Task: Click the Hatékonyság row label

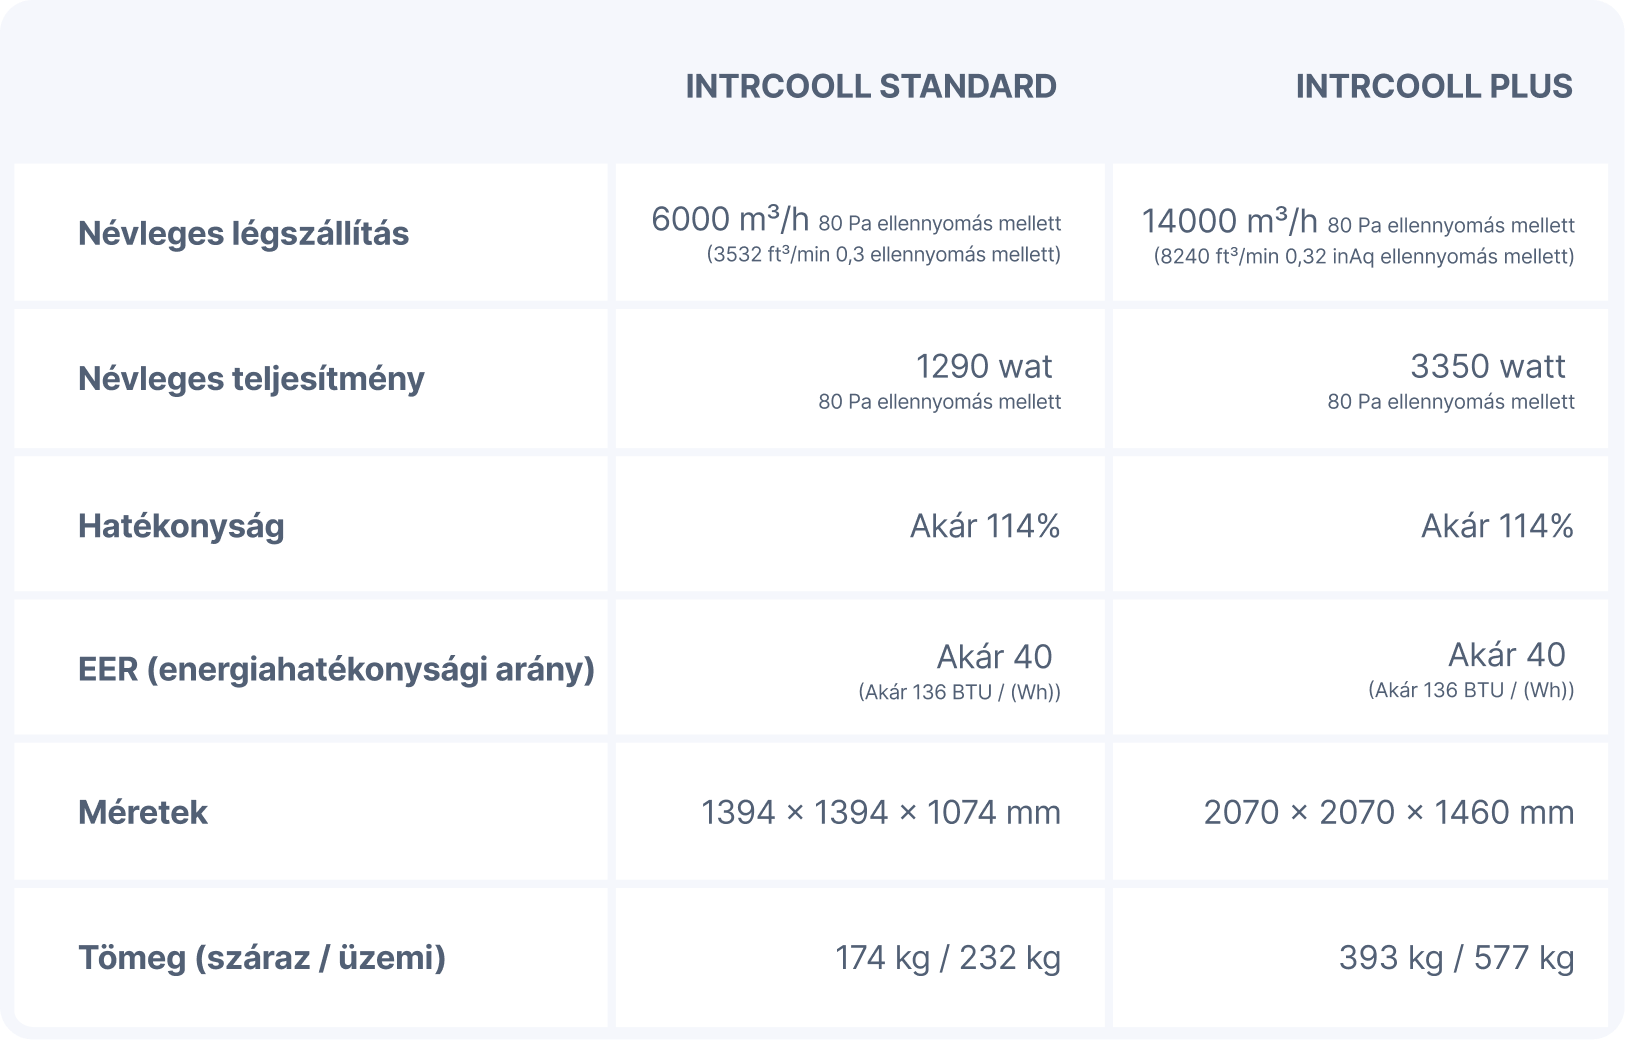Action: tap(181, 526)
